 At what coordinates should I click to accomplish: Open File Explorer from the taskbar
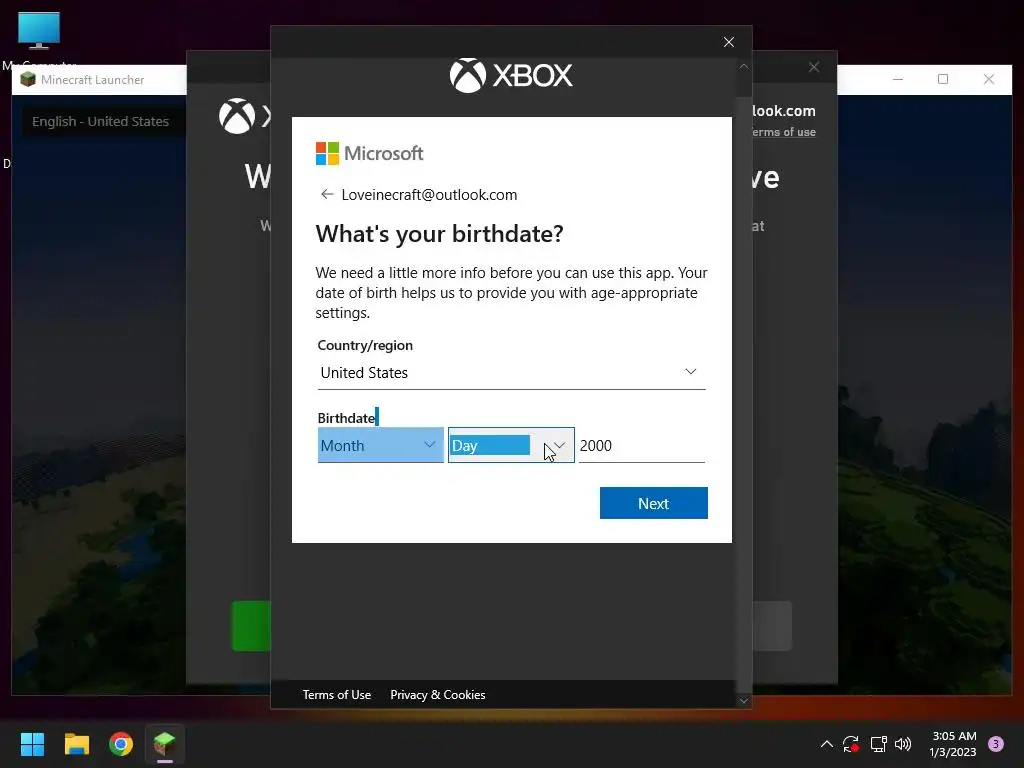click(x=76, y=744)
